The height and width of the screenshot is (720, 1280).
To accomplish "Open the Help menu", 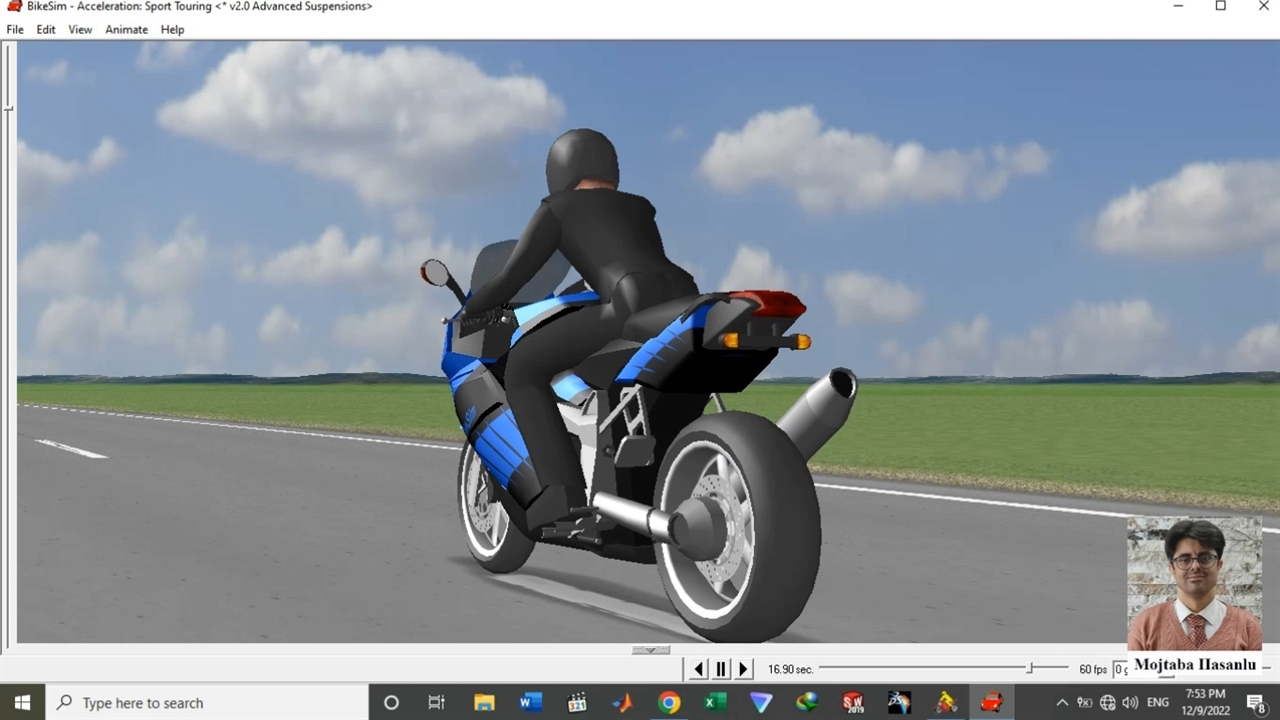I will click(x=172, y=30).
